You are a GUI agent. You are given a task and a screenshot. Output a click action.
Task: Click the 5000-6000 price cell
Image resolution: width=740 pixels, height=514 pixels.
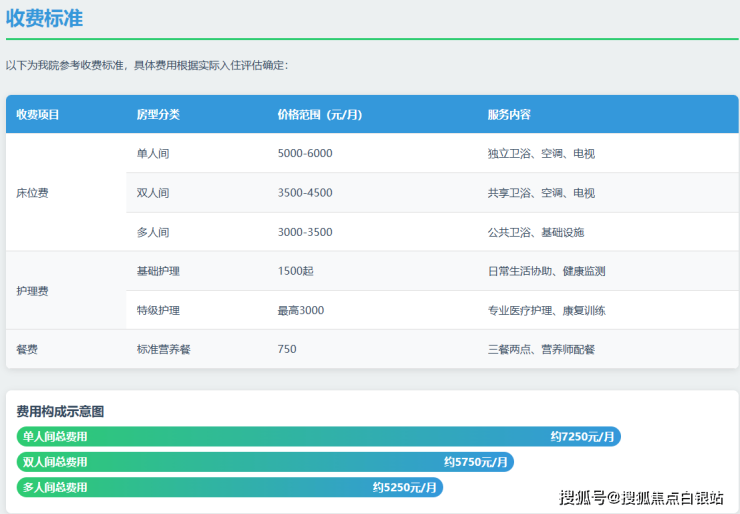[x=305, y=154]
